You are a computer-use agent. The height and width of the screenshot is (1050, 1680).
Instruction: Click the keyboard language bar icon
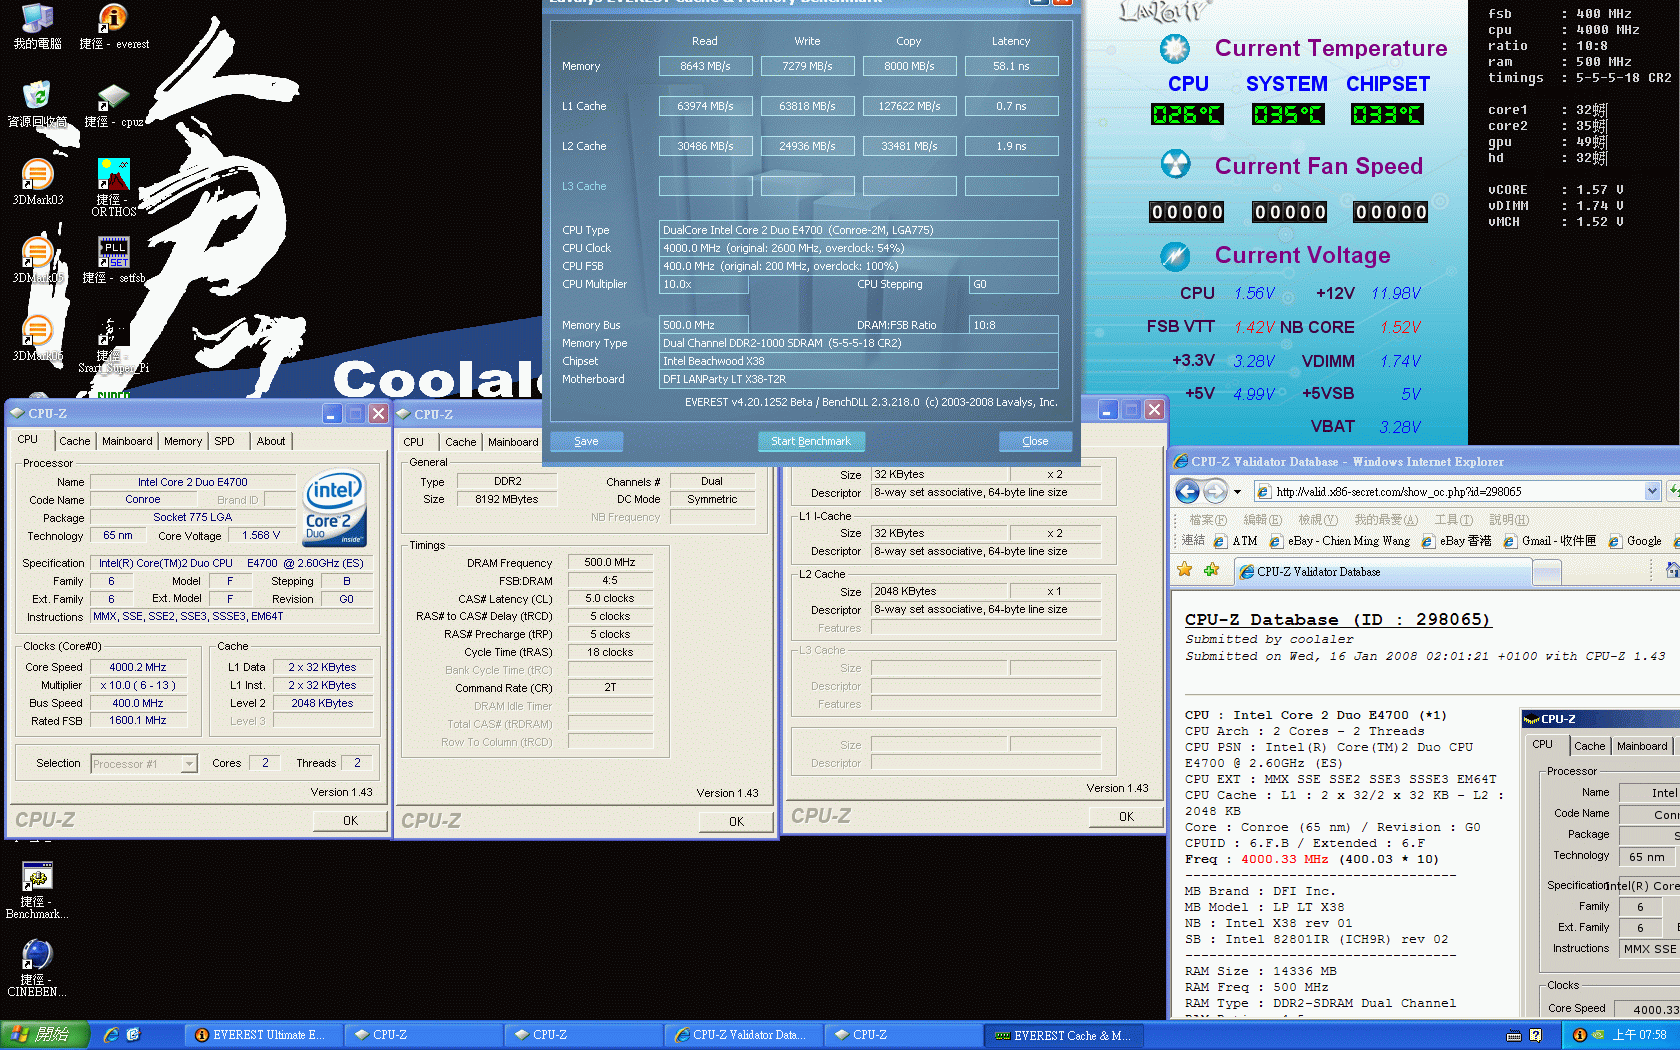1514,1035
